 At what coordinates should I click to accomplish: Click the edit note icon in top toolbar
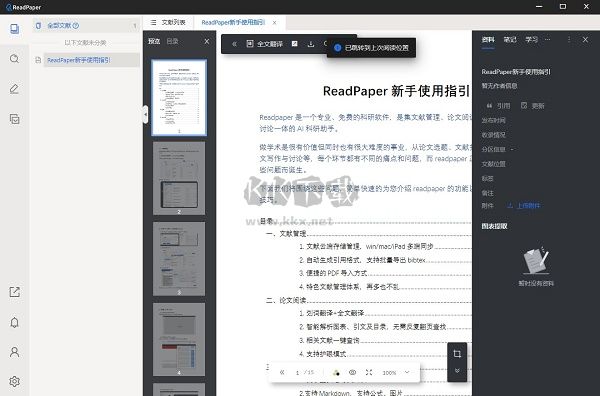[x=295, y=44]
